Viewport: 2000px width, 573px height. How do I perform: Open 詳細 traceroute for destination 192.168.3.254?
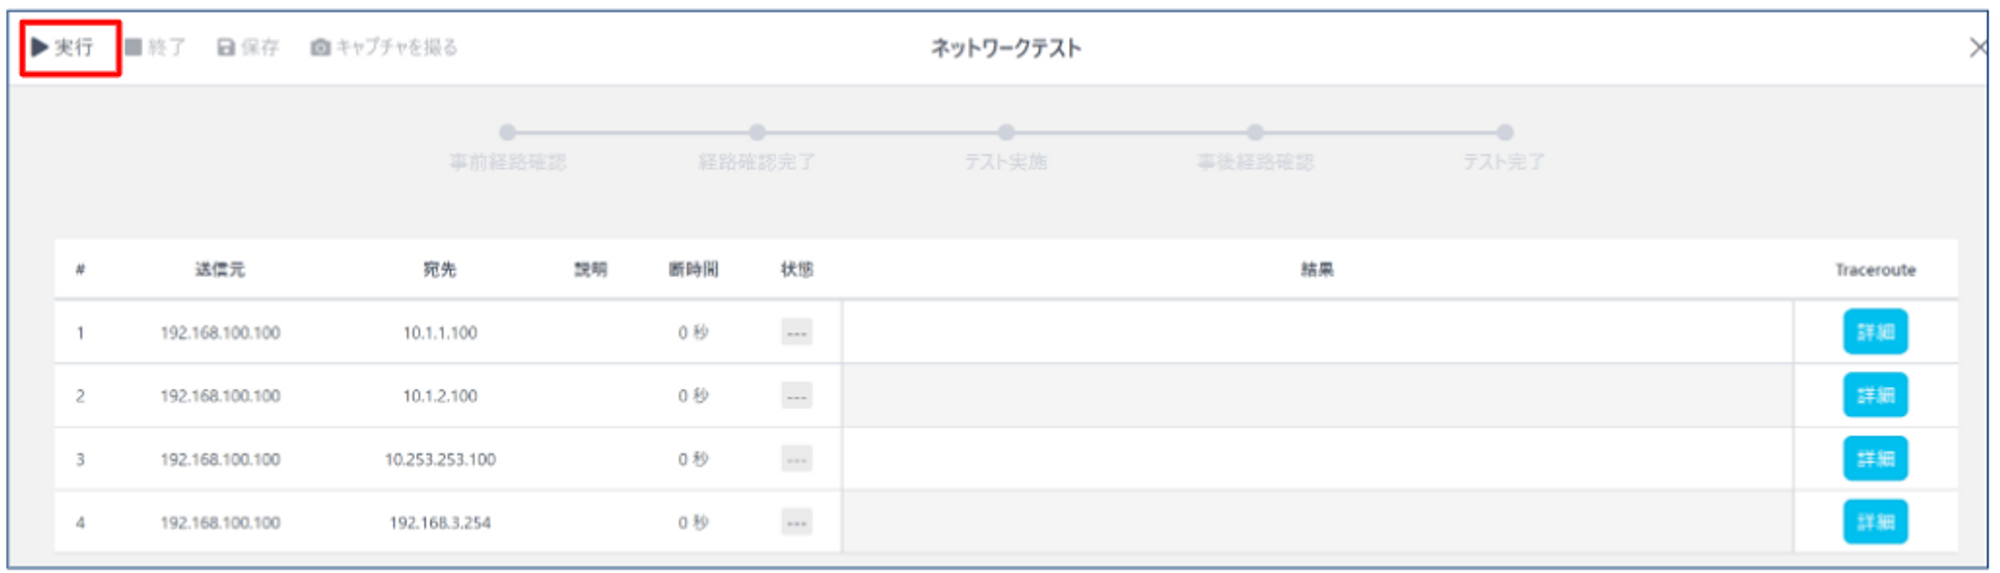(x=1875, y=521)
